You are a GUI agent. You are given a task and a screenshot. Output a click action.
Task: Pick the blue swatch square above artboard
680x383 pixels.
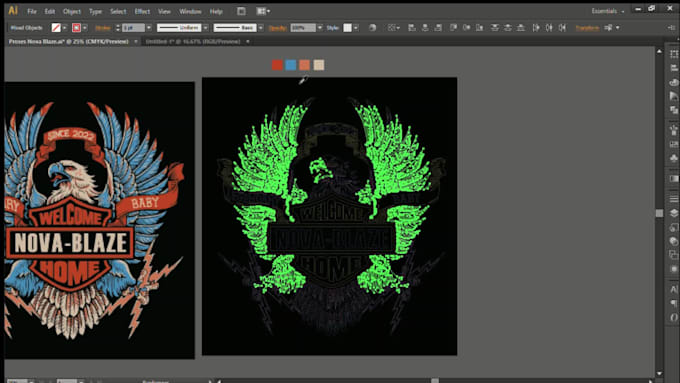[x=291, y=65]
